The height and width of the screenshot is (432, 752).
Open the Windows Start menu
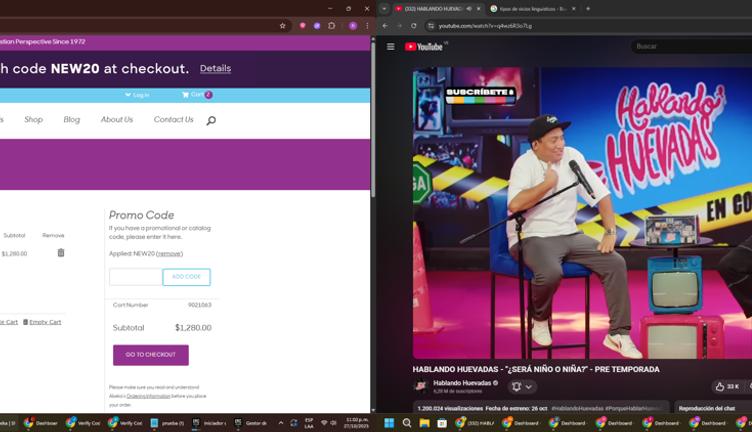pos(389,423)
